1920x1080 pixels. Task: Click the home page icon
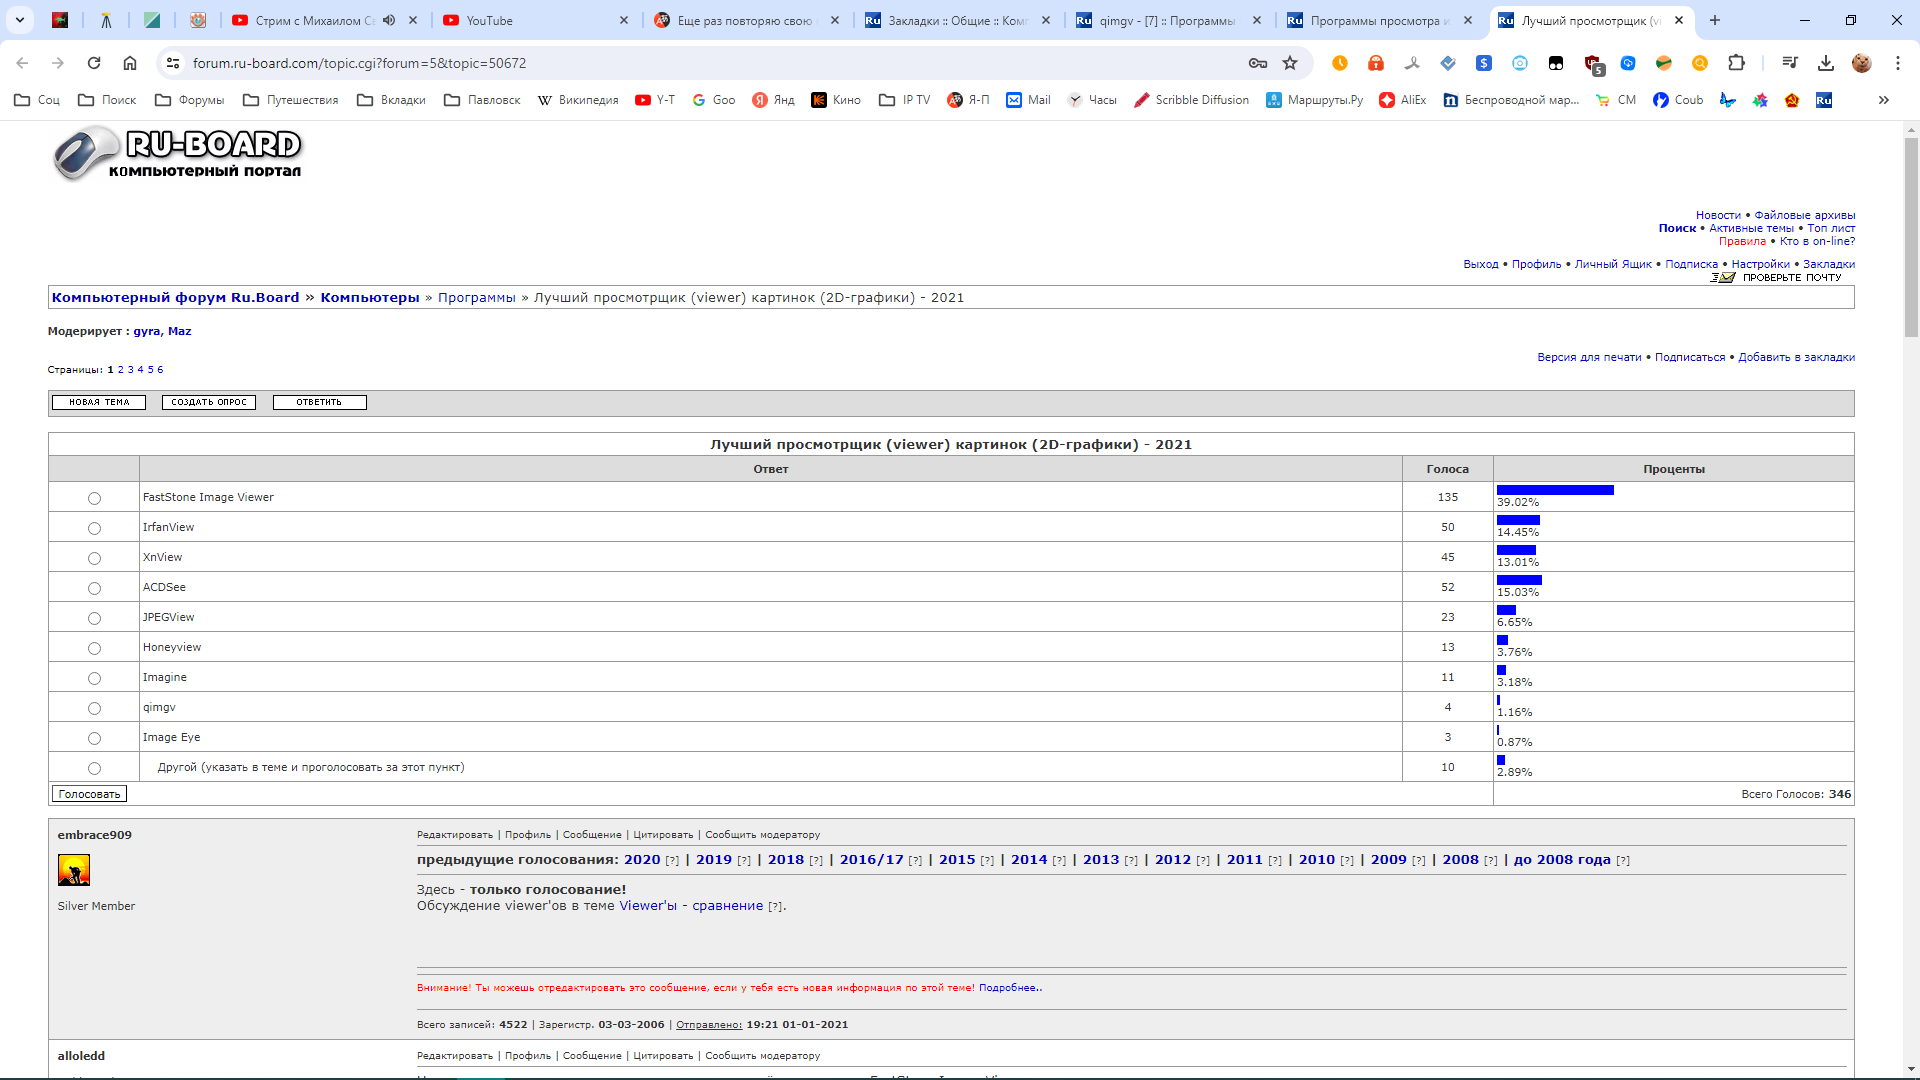pyautogui.click(x=130, y=63)
